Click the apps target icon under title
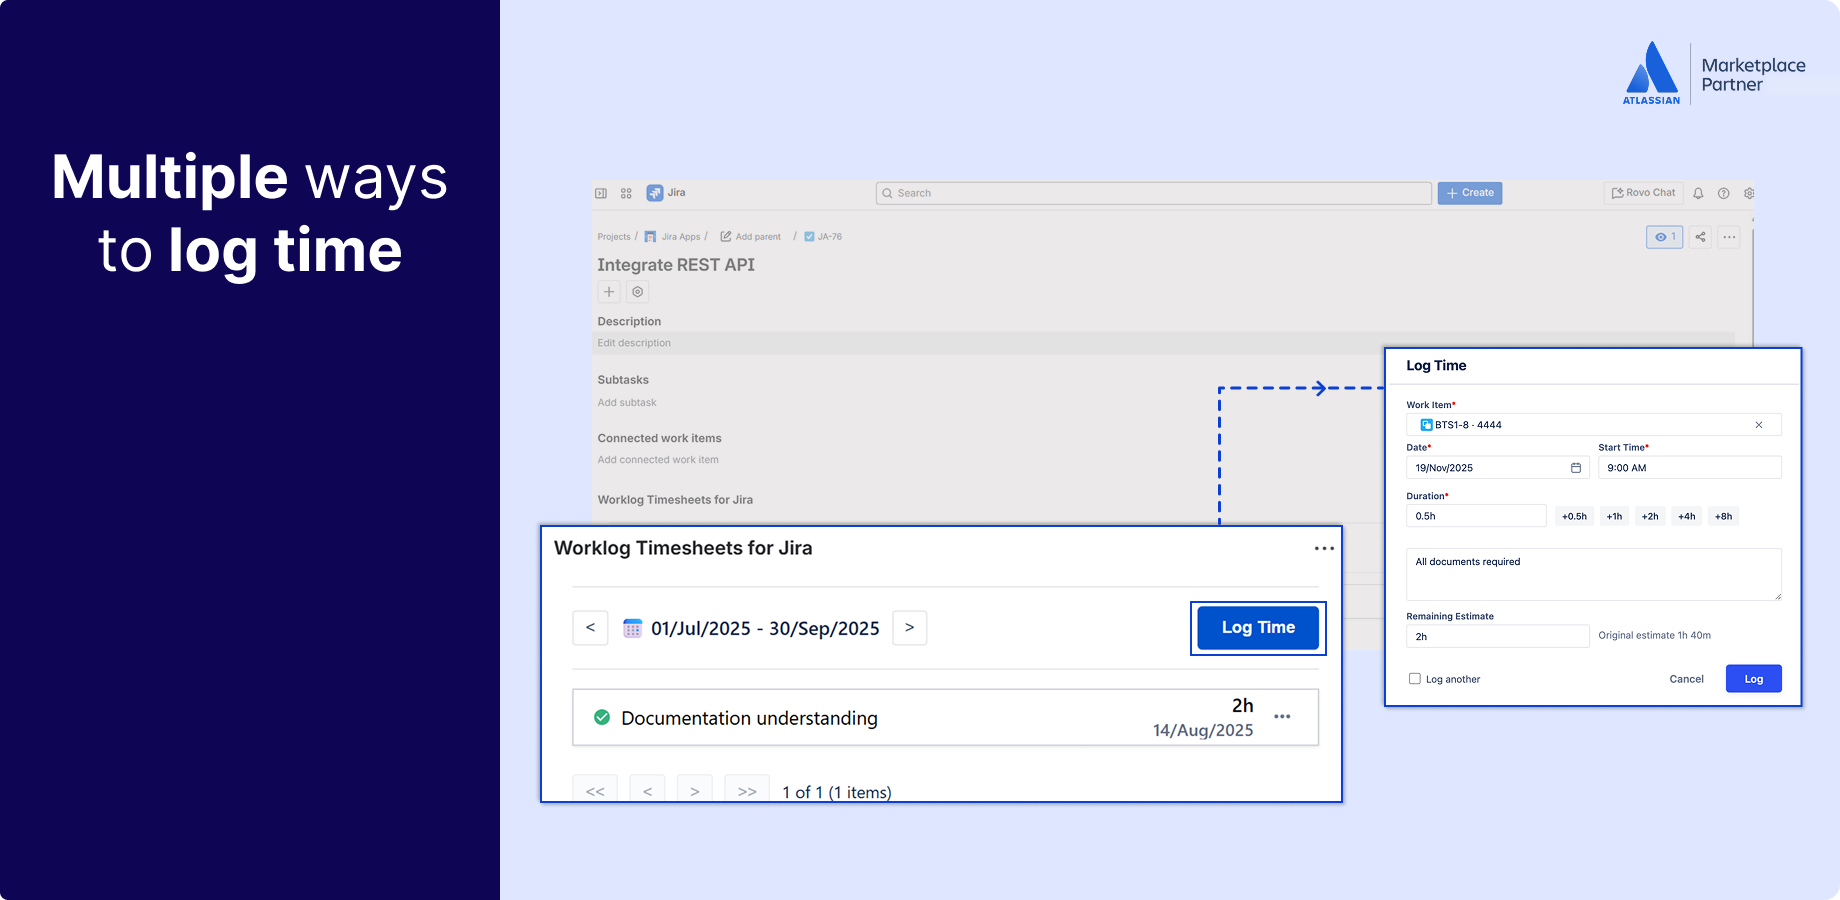The width and height of the screenshot is (1840, 900). coord(638,292)
